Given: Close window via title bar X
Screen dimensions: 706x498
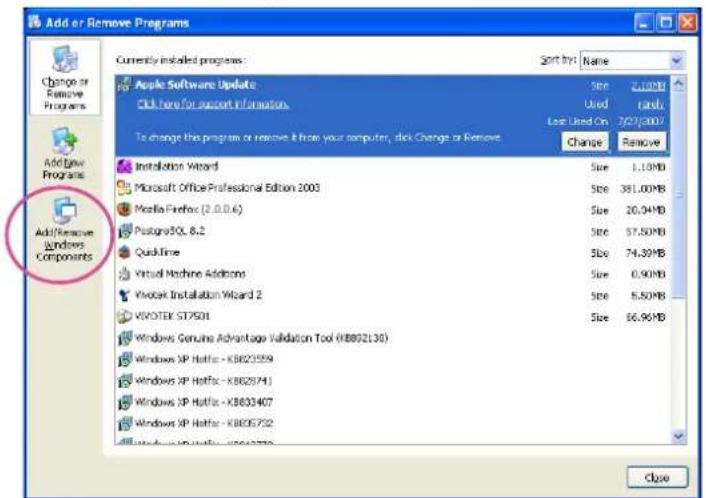Looking at the screenshot, I should [688, 23].
